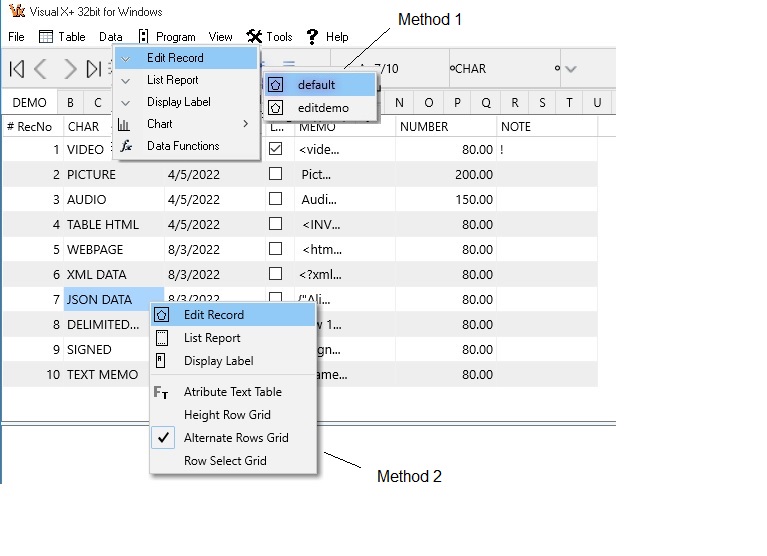
Task: Choose Display Label in the Data menu
Action: (186, 102)
